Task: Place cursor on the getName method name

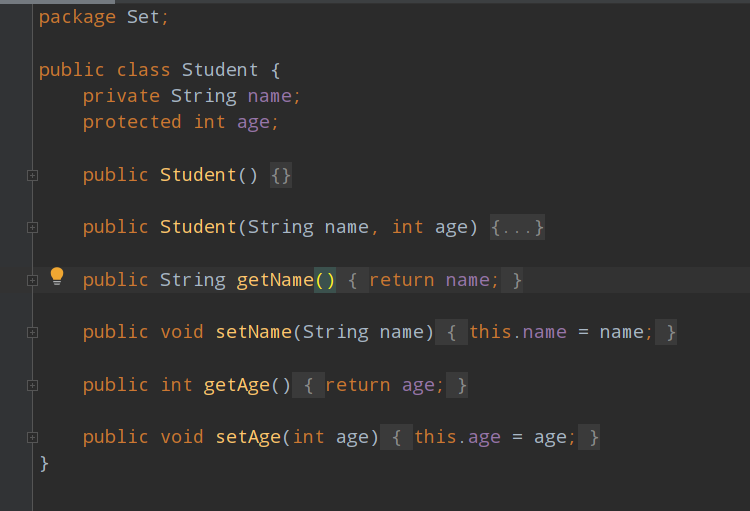Action: coord(275,280)
